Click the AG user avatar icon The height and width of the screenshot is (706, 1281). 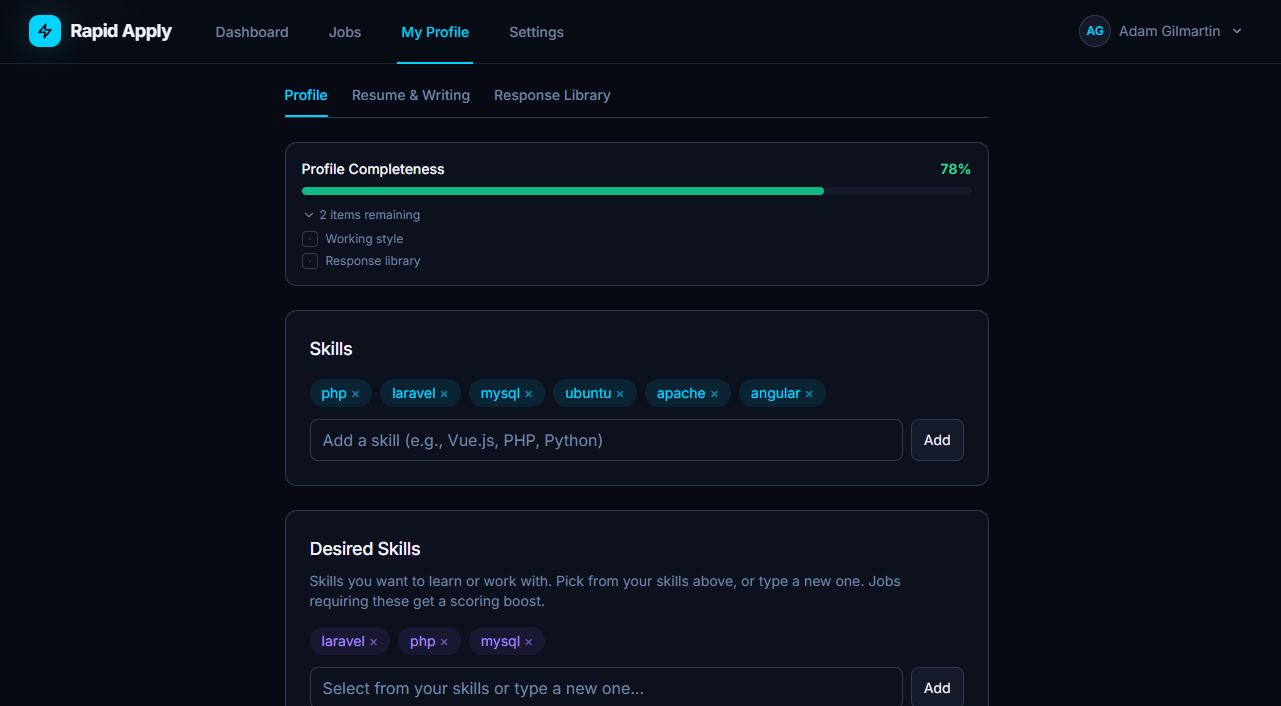1094,31
